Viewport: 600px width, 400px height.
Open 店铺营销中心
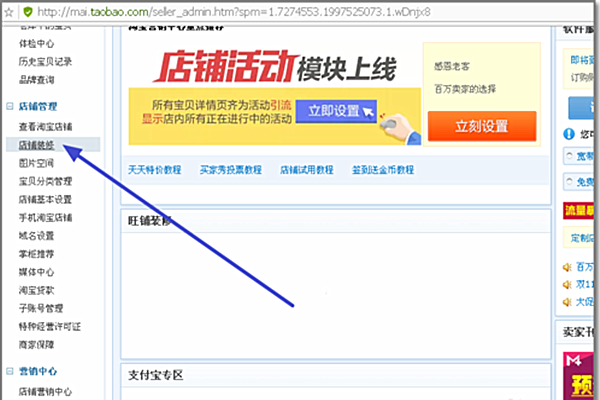(45, 392)
